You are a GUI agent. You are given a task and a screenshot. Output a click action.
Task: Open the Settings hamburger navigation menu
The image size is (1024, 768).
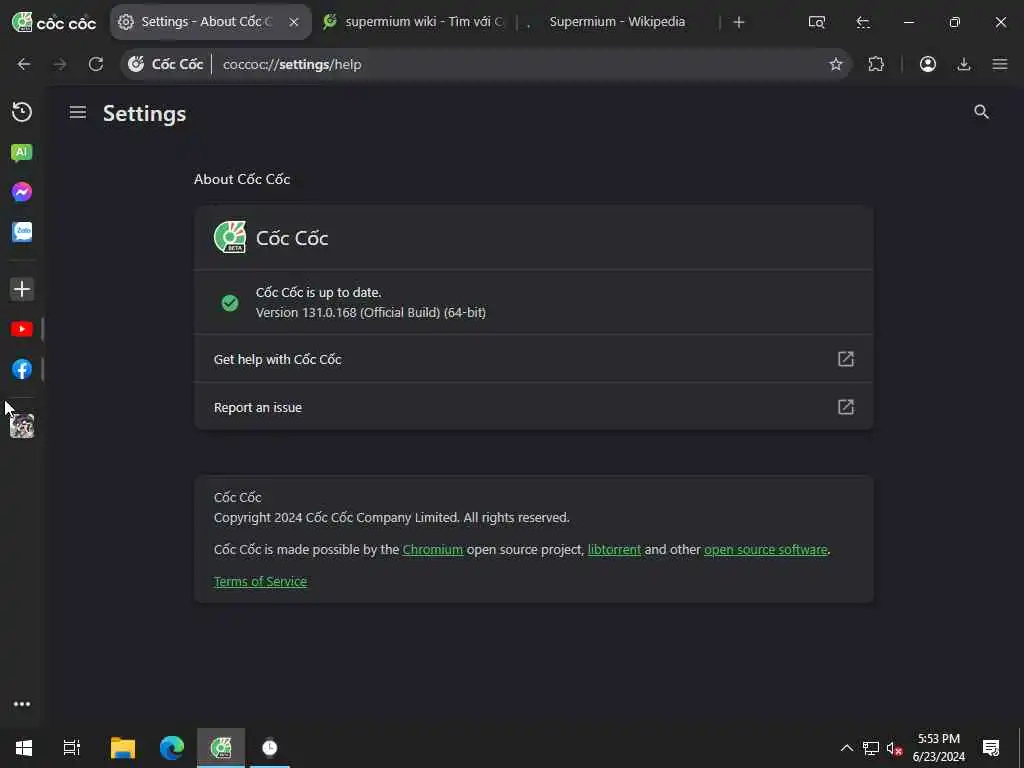[78, 112]
